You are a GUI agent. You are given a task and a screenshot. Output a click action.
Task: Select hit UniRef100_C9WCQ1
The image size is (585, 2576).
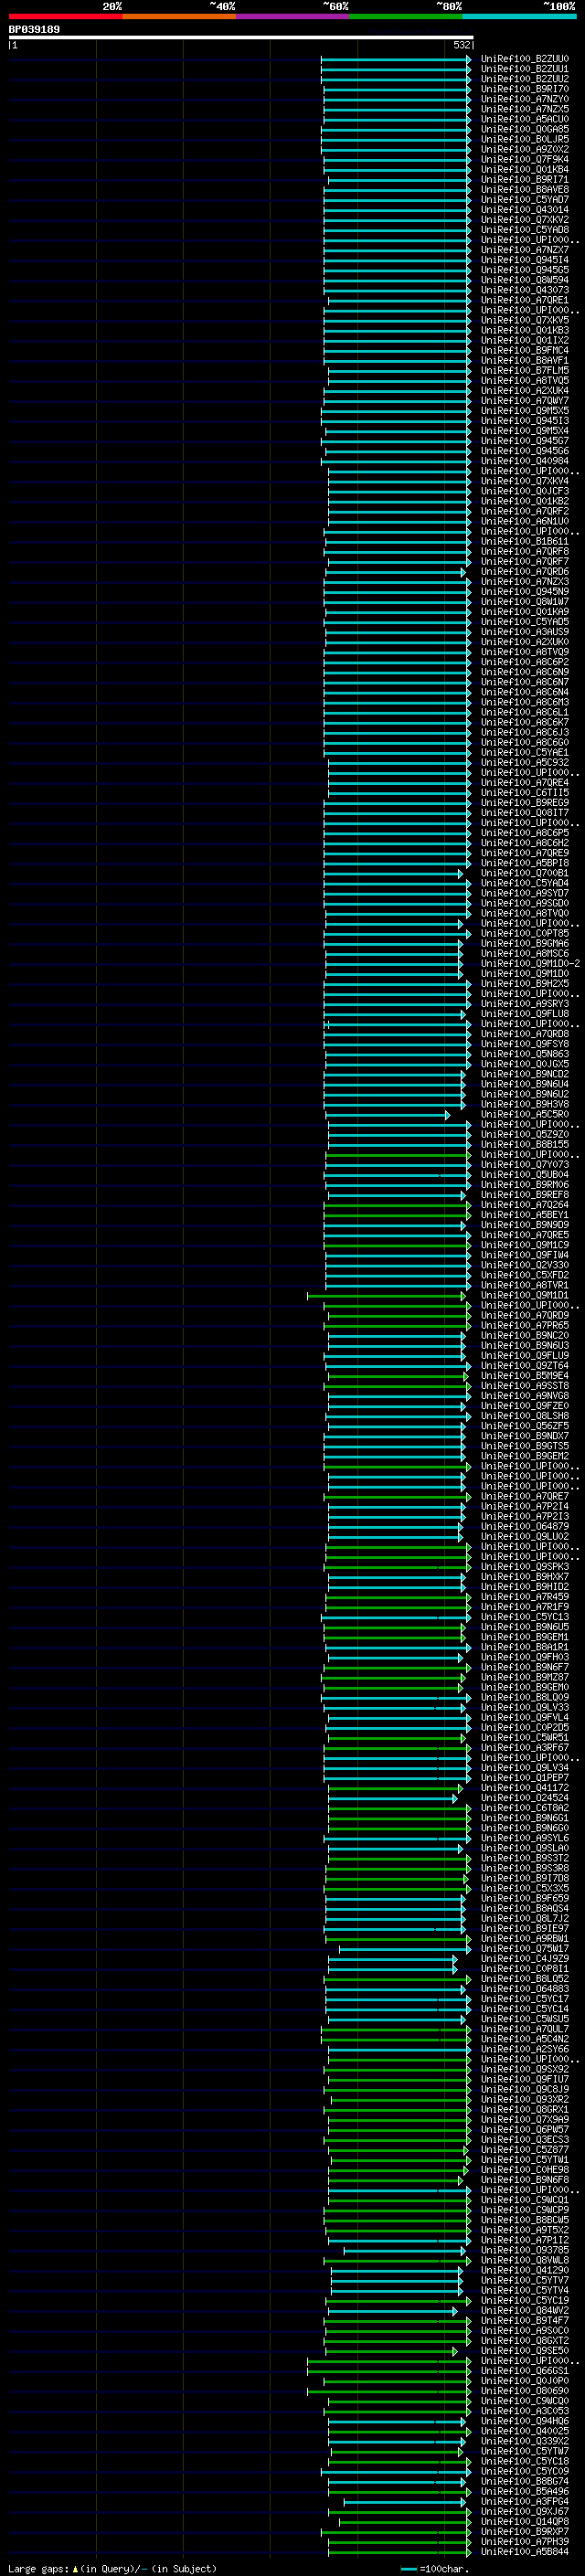point(525,2200)
